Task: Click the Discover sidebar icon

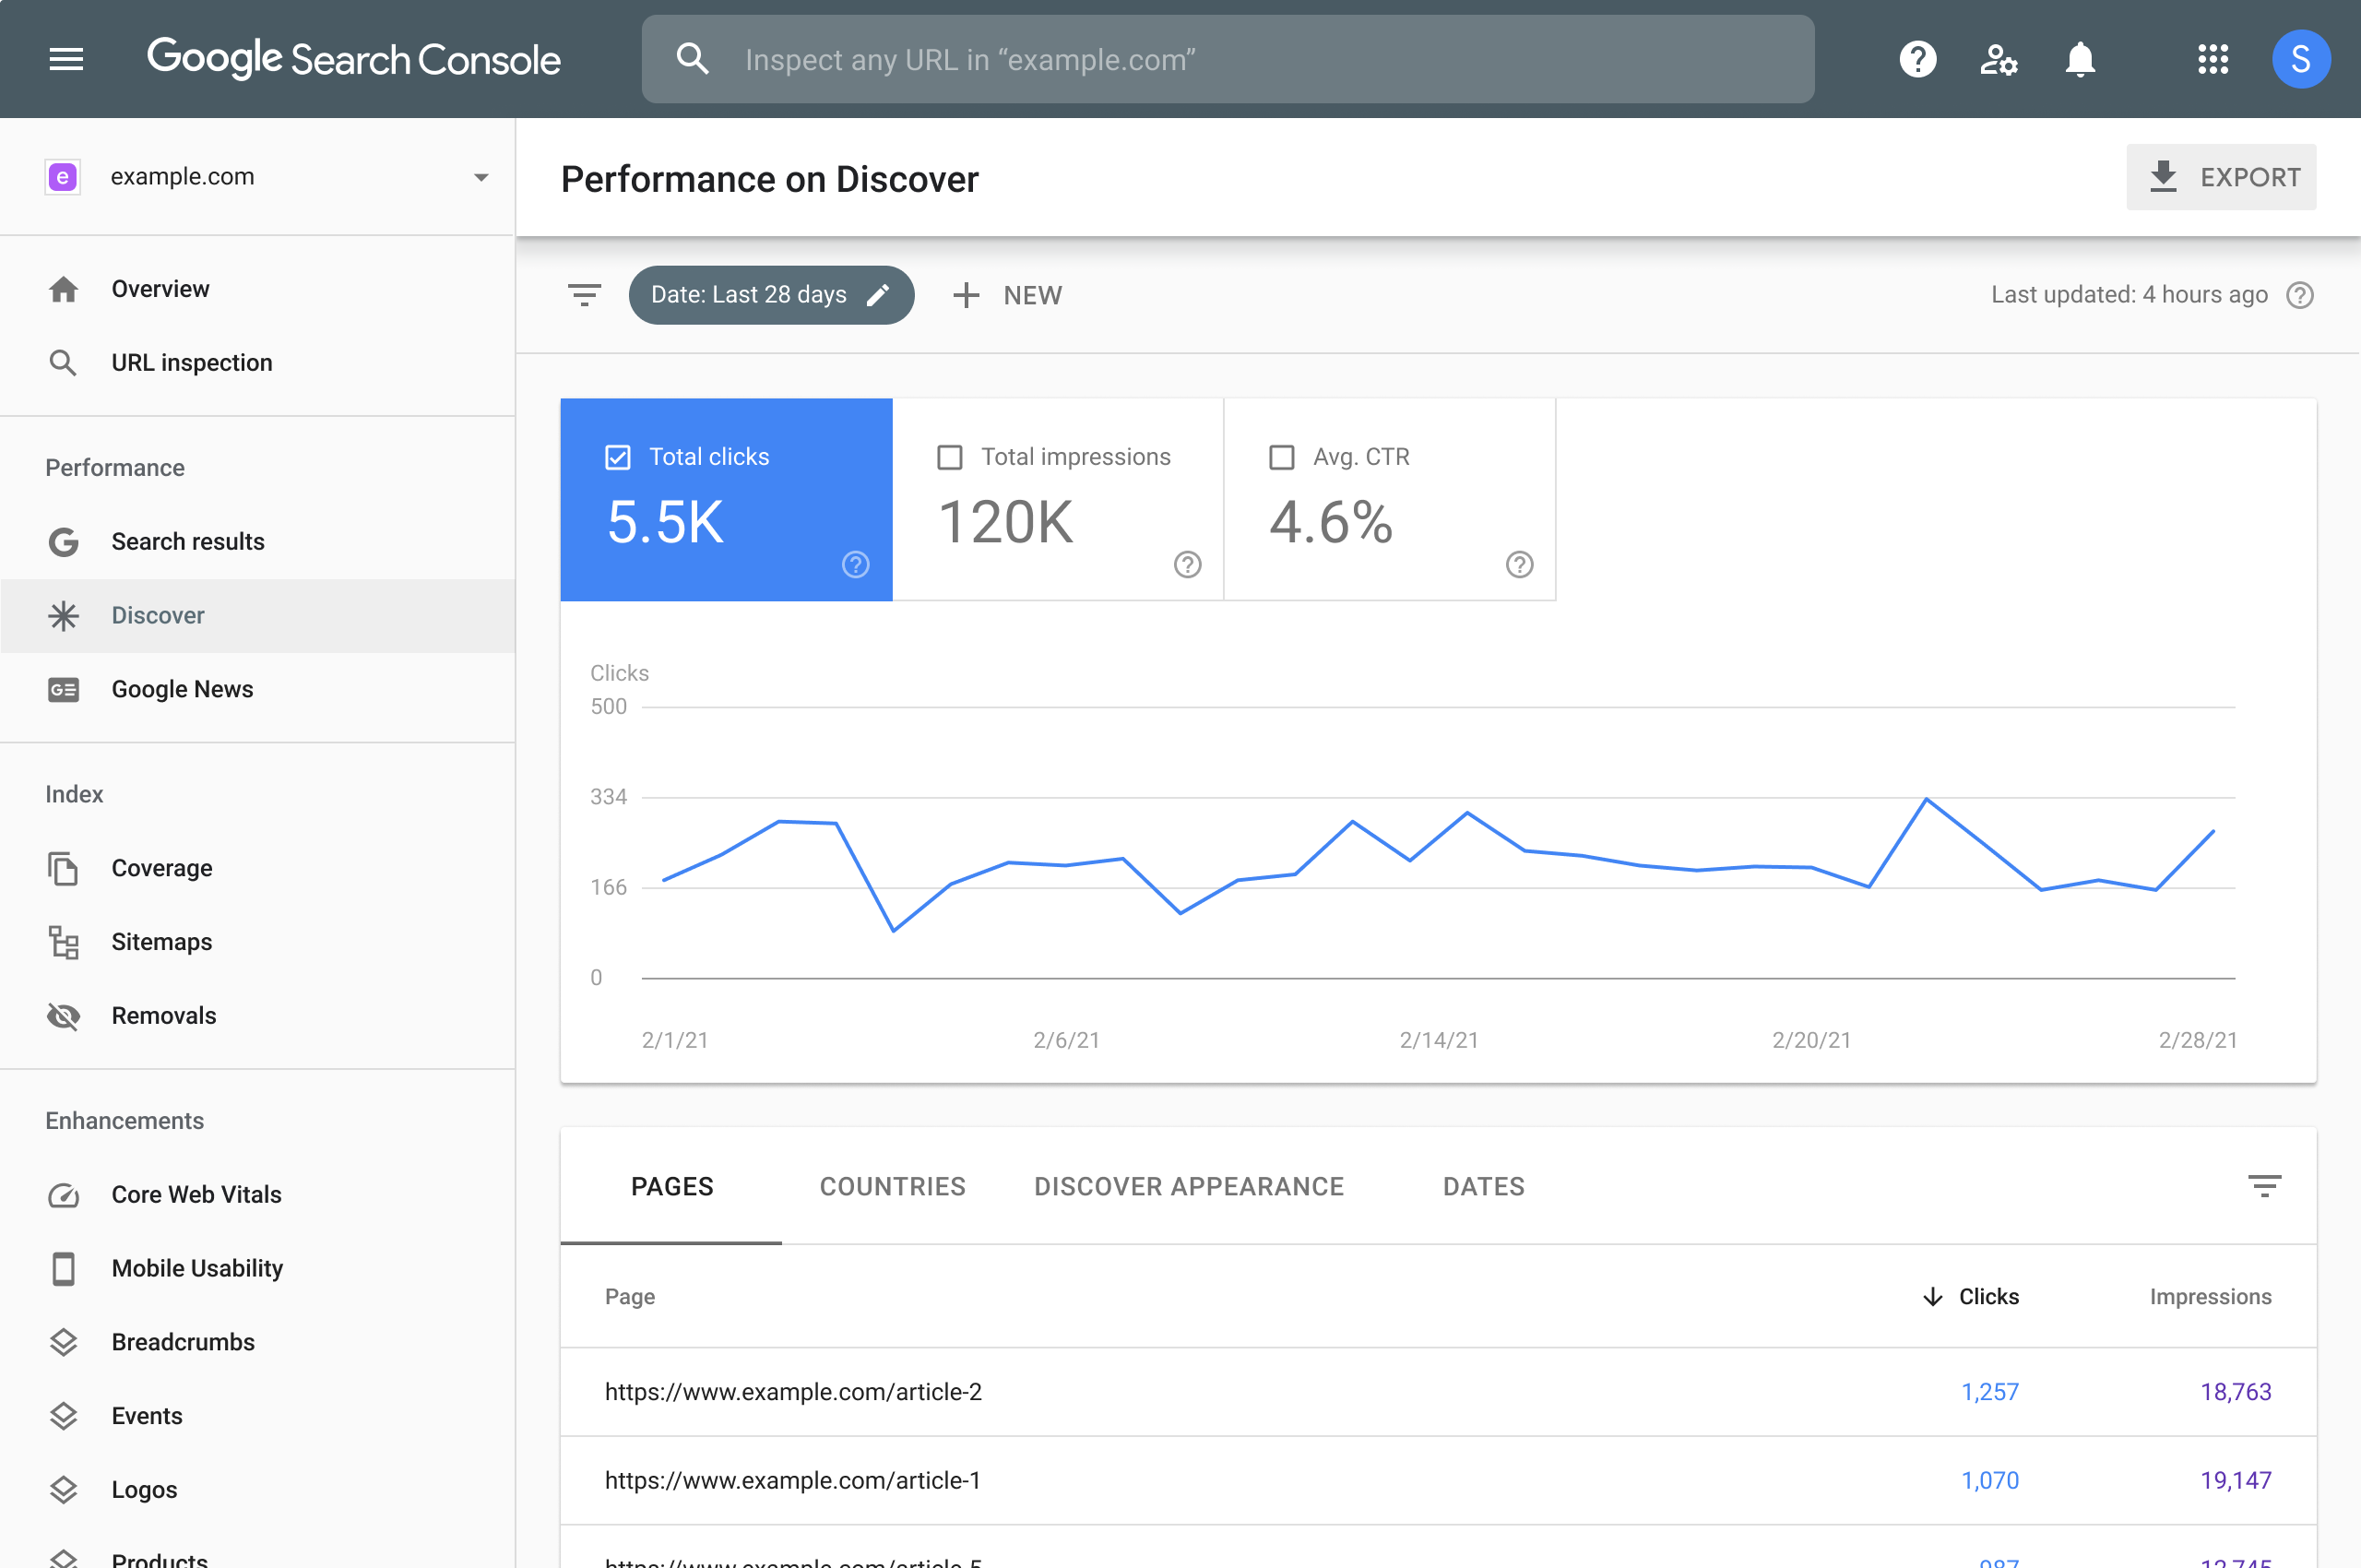Action: tap(63, 614)
